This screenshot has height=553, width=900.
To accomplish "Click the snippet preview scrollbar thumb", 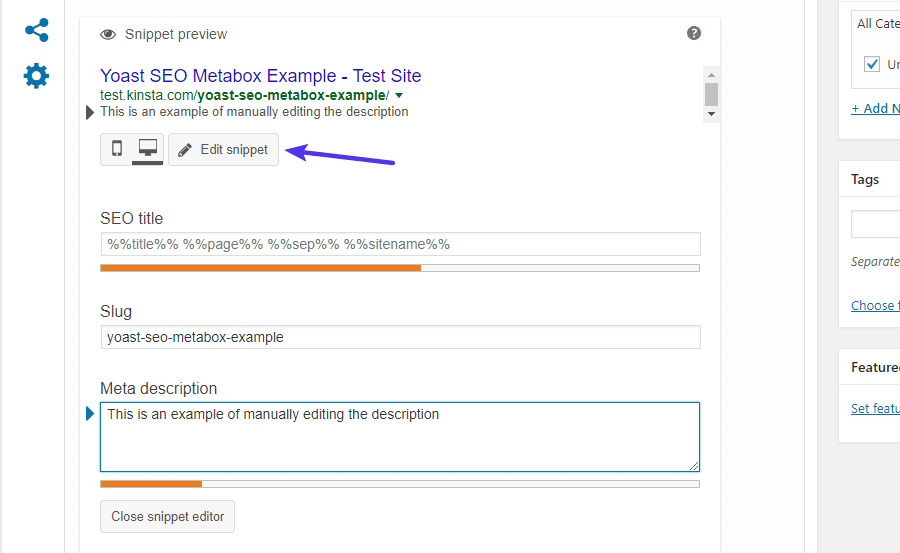I will click(711, 94).
